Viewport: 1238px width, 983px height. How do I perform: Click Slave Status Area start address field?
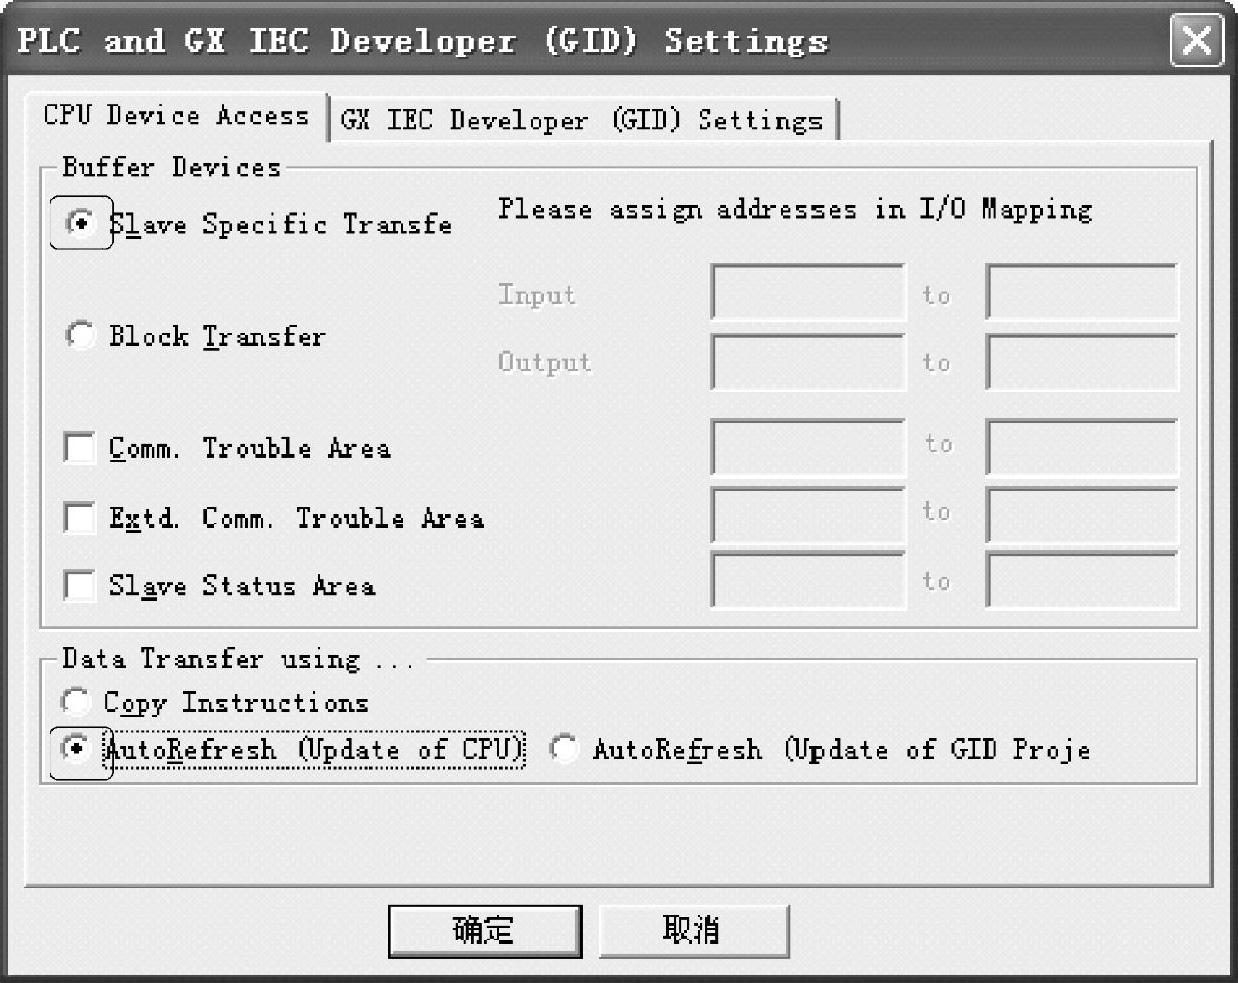[x=808, y=579]
